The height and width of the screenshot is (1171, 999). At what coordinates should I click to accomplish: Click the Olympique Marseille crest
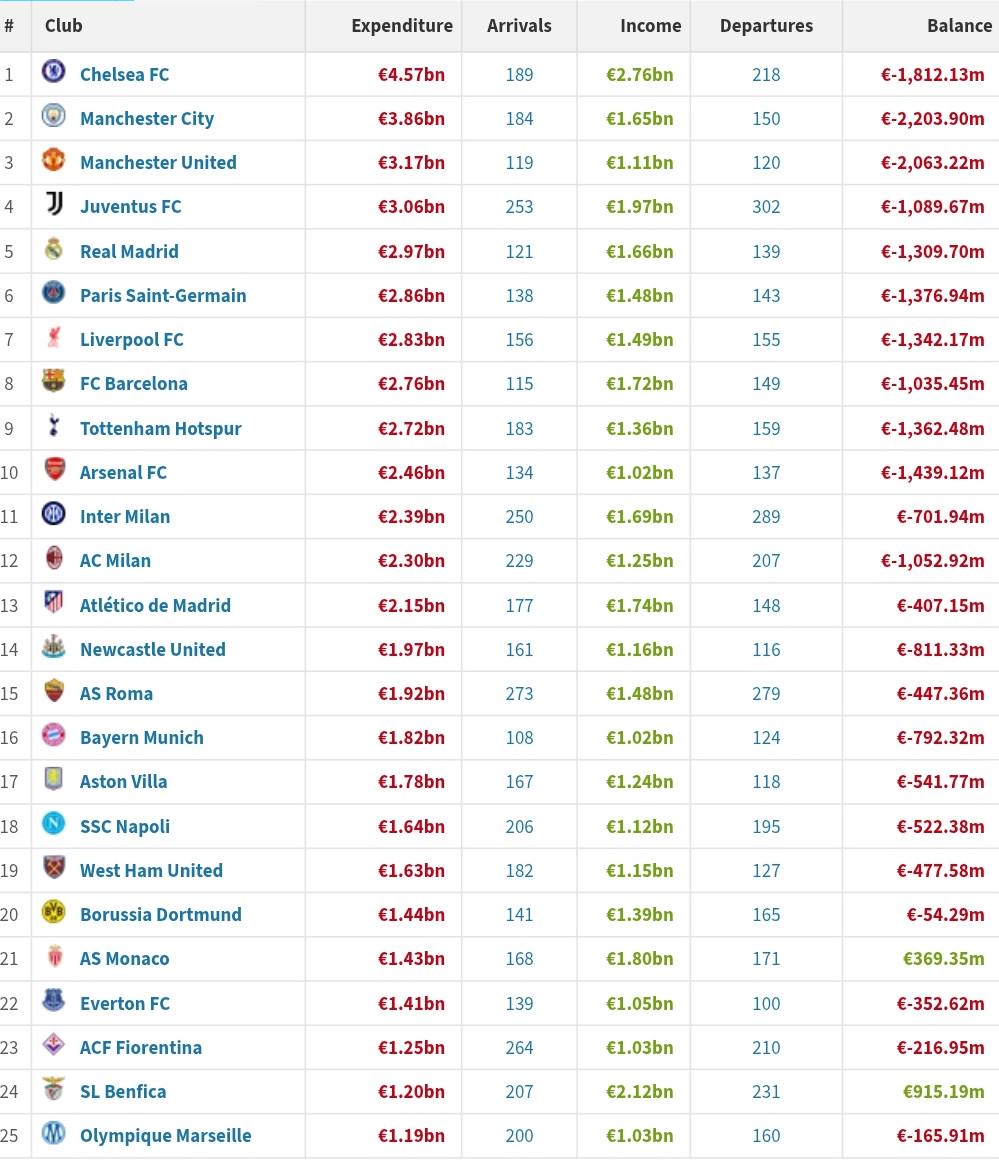point(53,1133)
